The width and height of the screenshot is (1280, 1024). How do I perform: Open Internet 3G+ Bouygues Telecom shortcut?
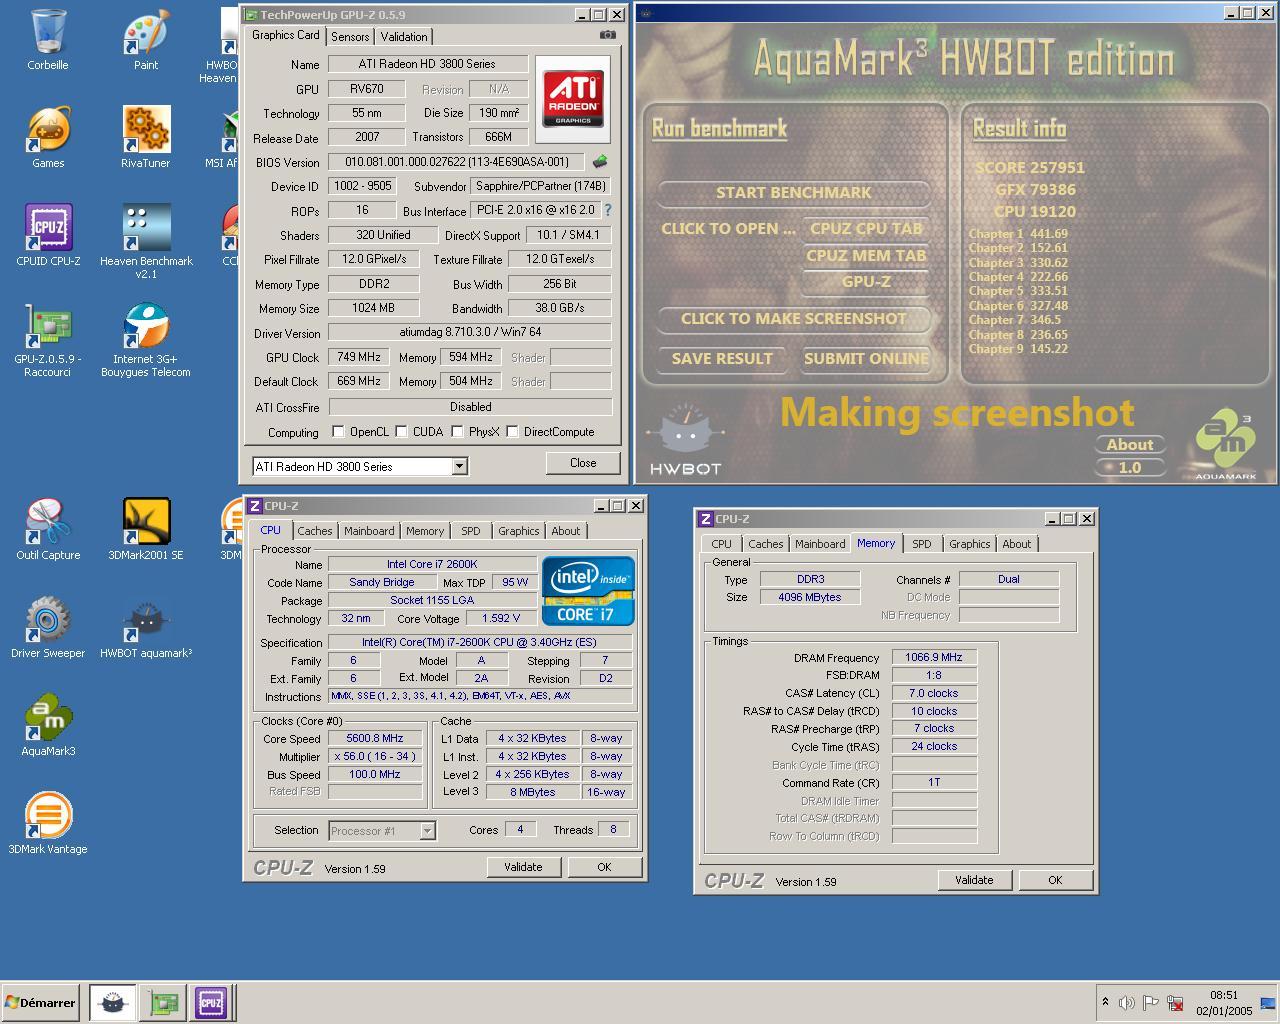[x=146, y=339]
